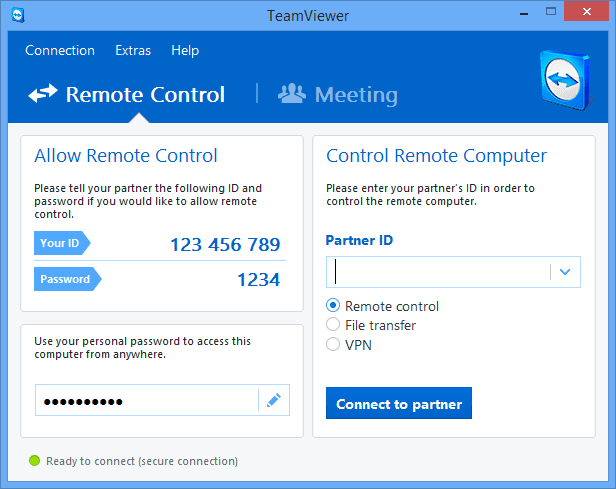616x489 pixels.
Task: Close the TeamViewer window
Action: 587,11
